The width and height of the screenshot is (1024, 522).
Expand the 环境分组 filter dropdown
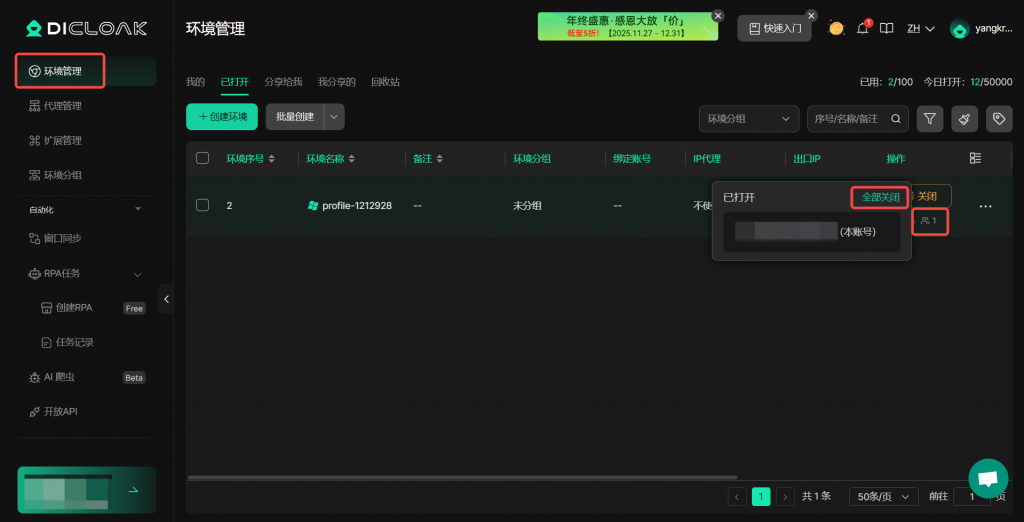click(748, 118)
